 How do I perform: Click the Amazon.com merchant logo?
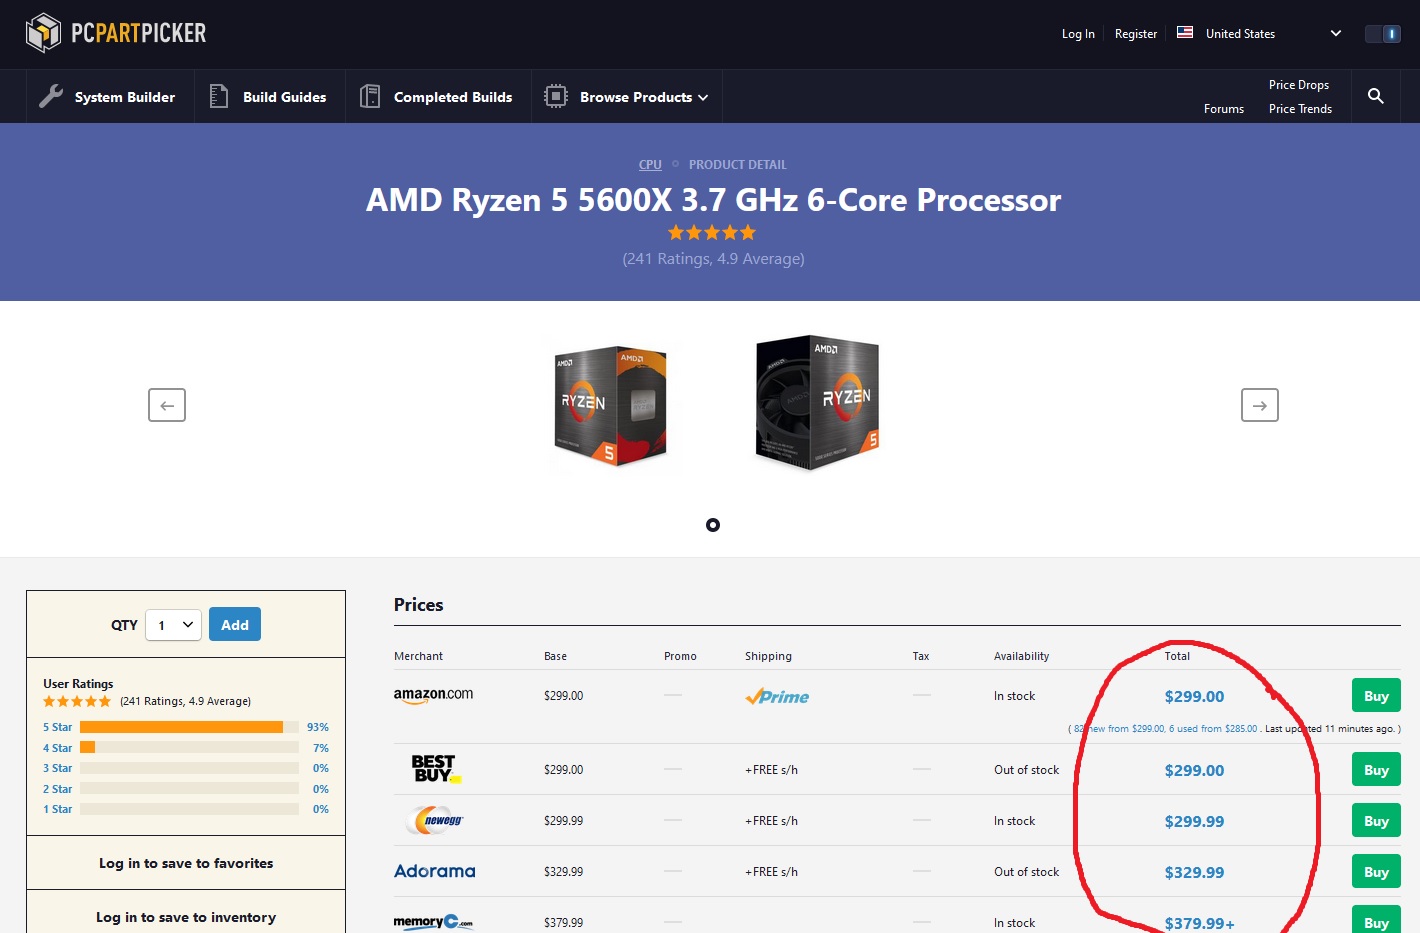click(433, 695)
